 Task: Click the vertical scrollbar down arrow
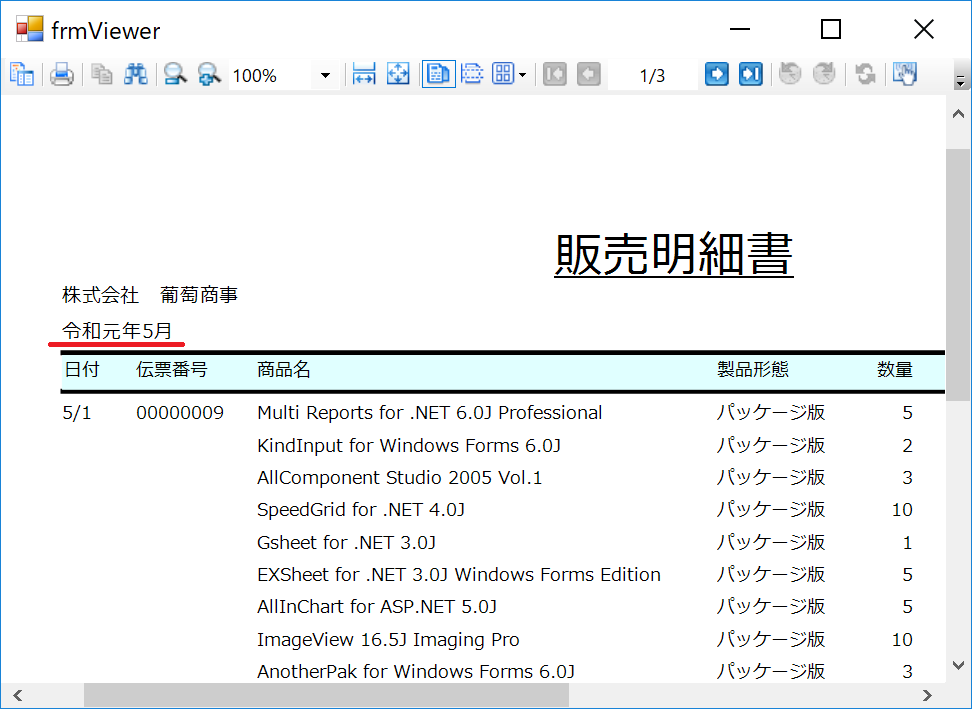pos(958,666)
